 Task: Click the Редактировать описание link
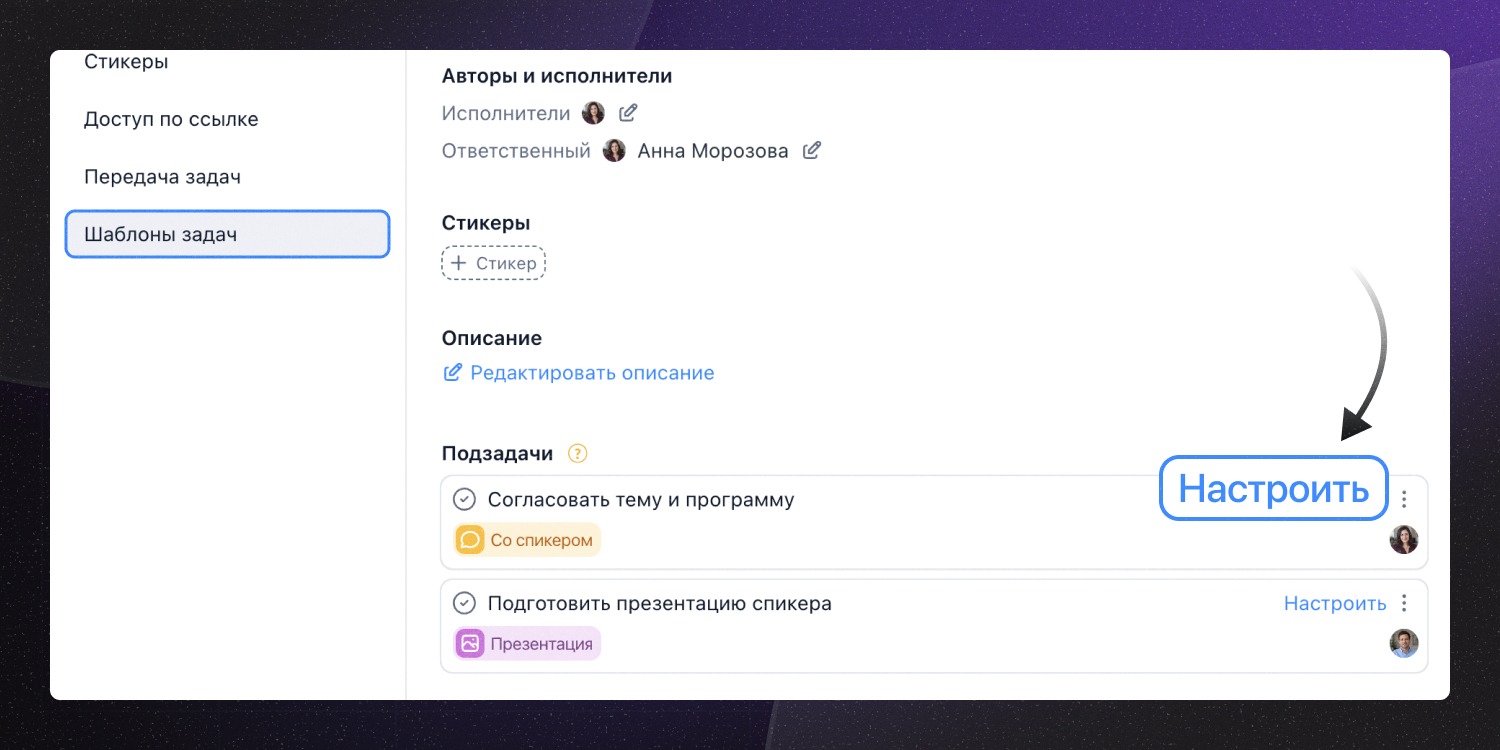pos(592,373)
